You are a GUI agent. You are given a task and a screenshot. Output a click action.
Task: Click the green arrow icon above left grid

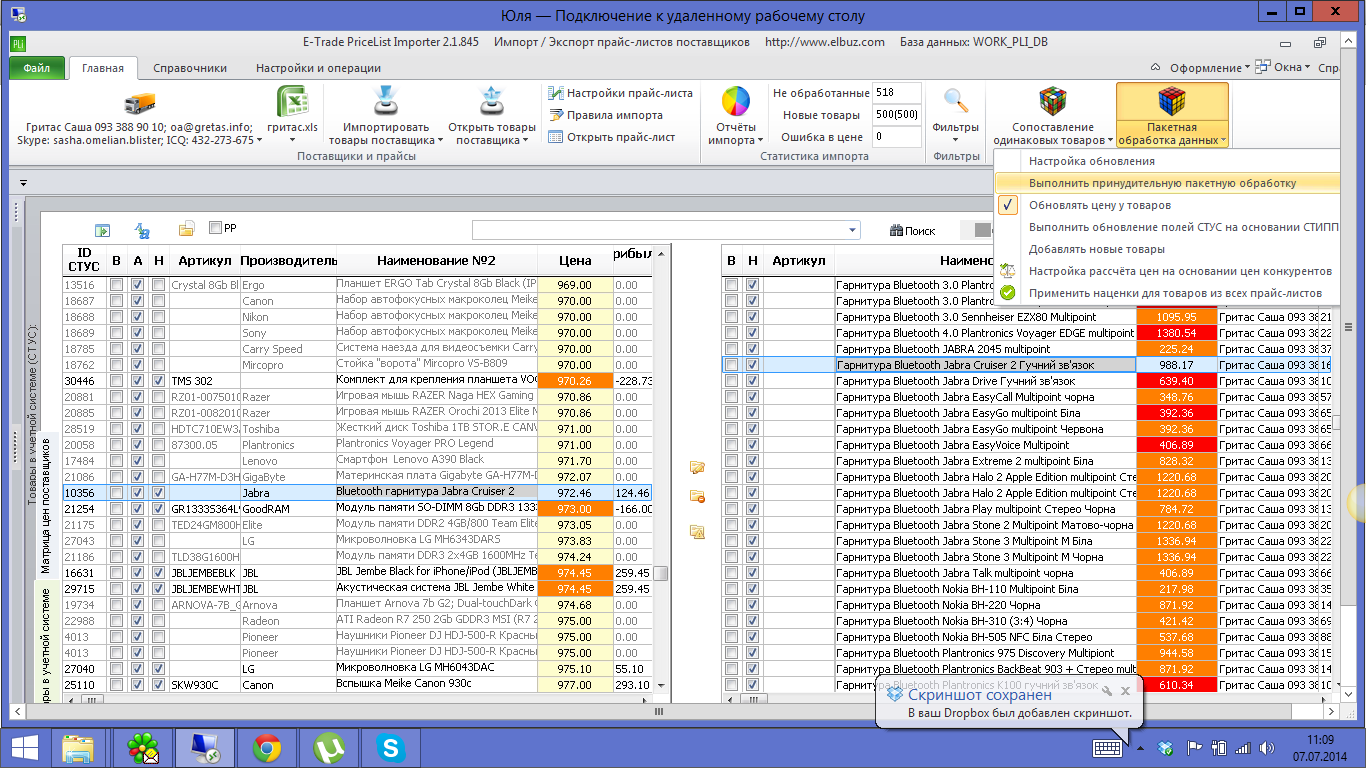(102, 230)
